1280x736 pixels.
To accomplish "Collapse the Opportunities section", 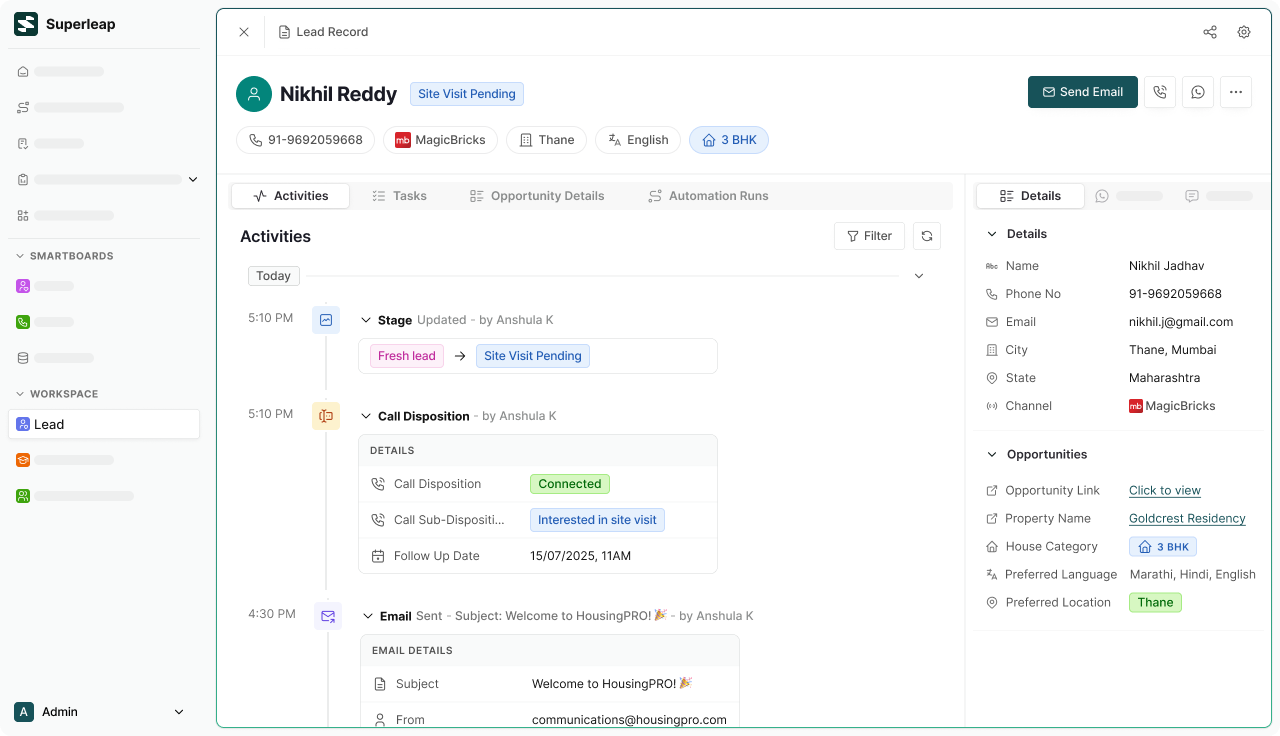I will 992,454.
